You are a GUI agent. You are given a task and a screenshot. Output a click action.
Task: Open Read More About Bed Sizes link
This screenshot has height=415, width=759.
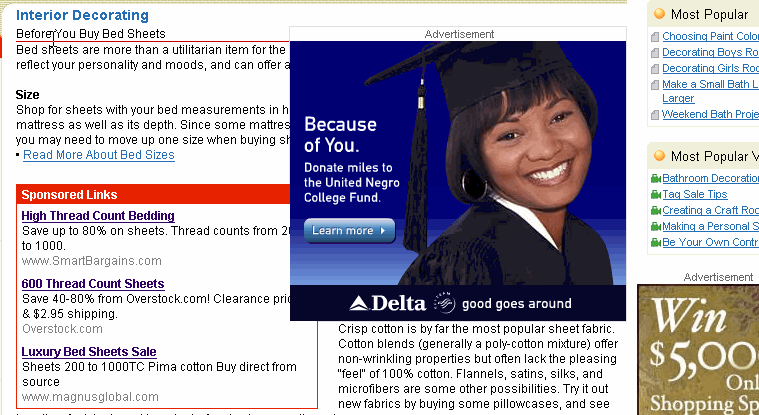point(99,155)
